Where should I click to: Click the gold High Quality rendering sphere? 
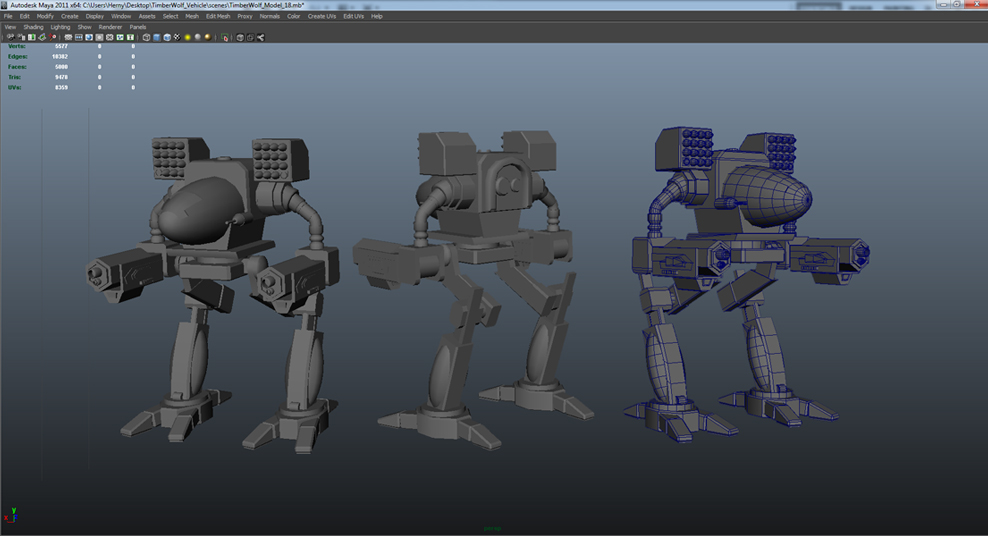point(208,37)
